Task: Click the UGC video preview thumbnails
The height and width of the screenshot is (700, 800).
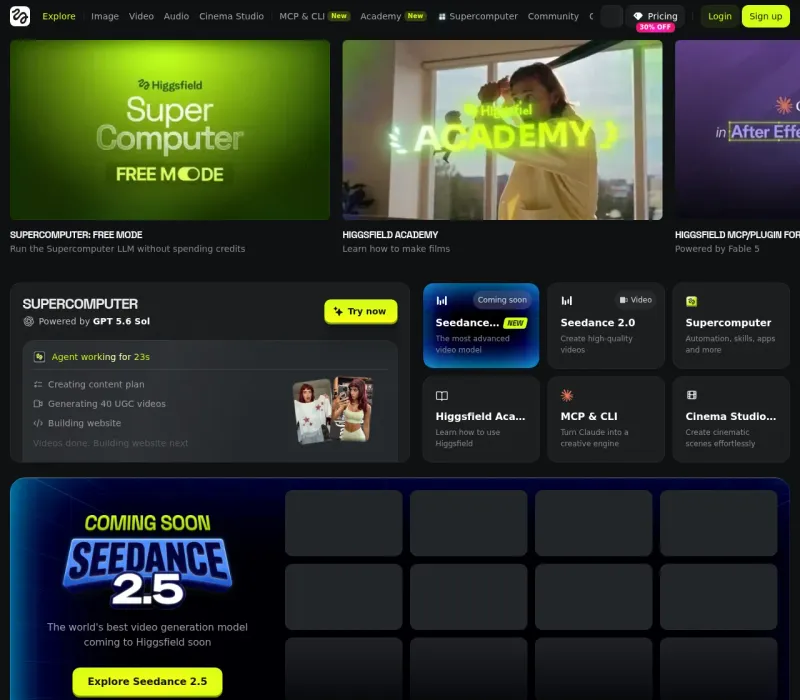Action: pos(333,409)
